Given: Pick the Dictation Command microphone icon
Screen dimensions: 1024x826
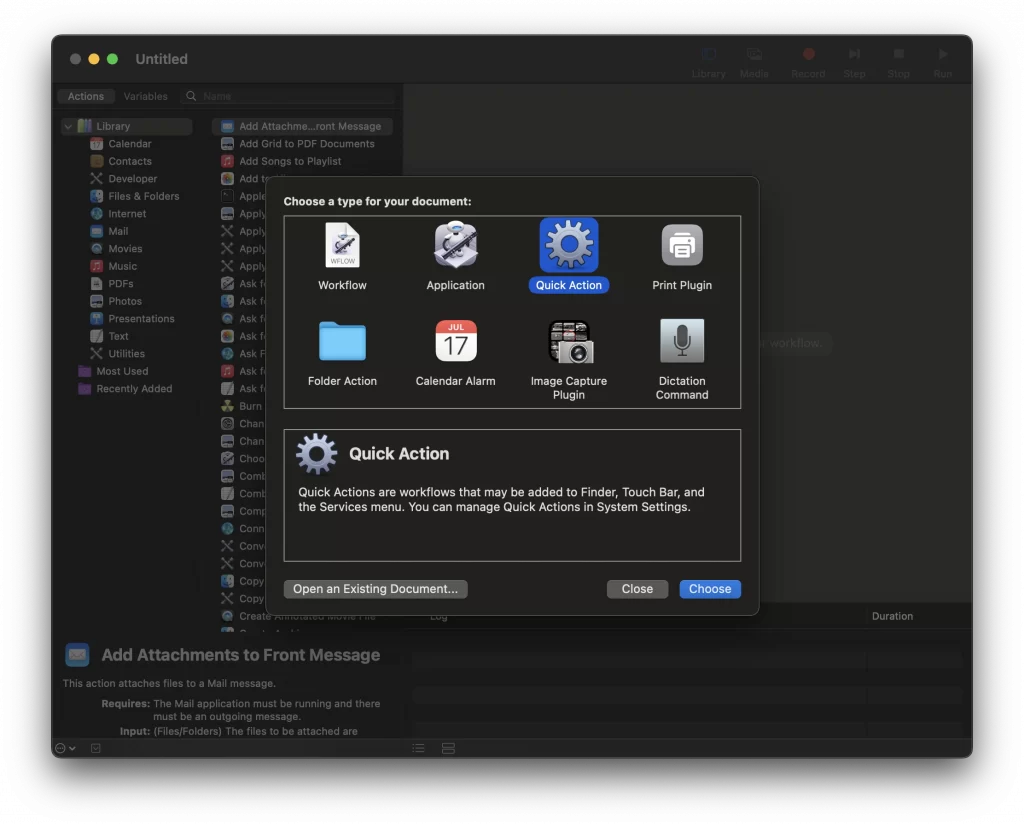Looking at the screenshot, I should pos(682,342).
